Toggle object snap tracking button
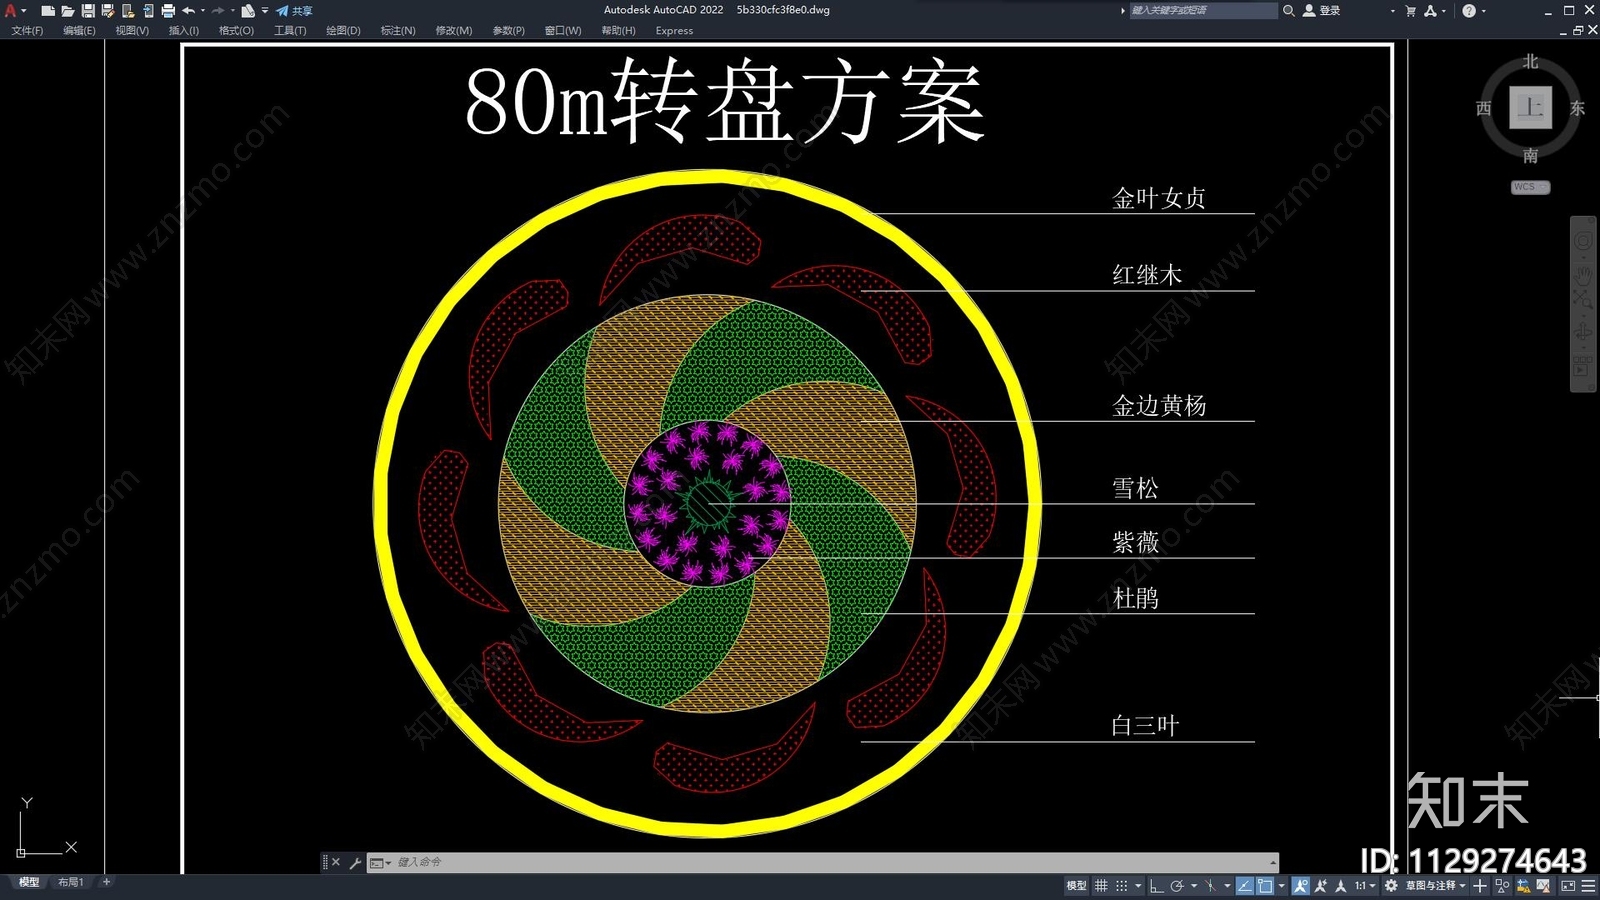Viewport: 1600px width, 900px height. (1245, 886)
